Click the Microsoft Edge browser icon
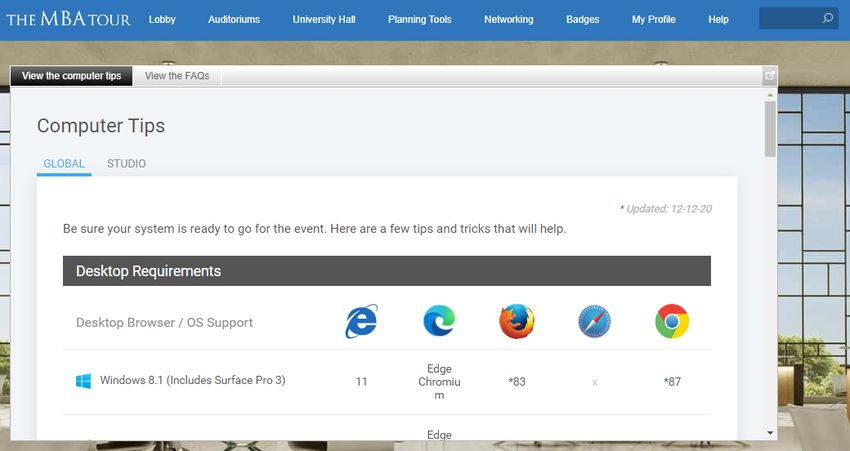The width and height of the screenshot is (850, 451). click(439, 321)
